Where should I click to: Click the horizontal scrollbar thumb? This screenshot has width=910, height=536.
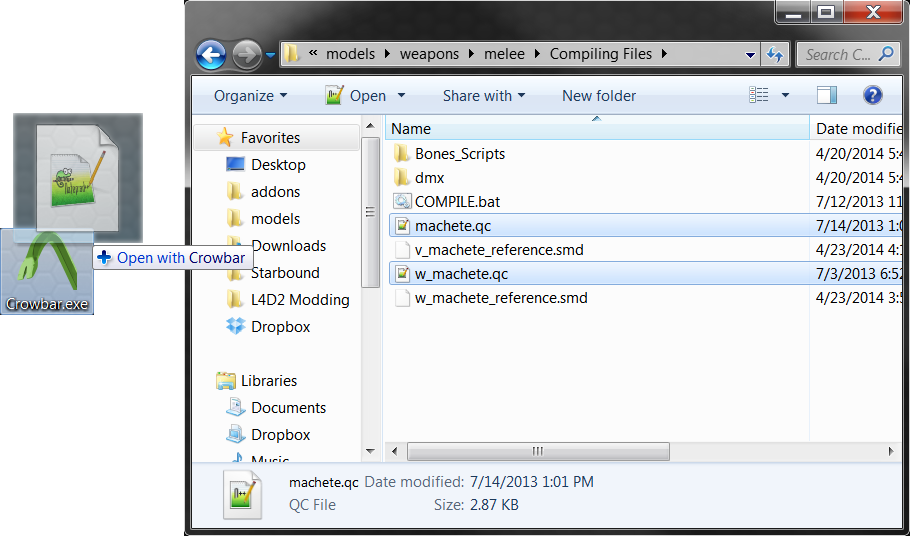click(539, 451)
